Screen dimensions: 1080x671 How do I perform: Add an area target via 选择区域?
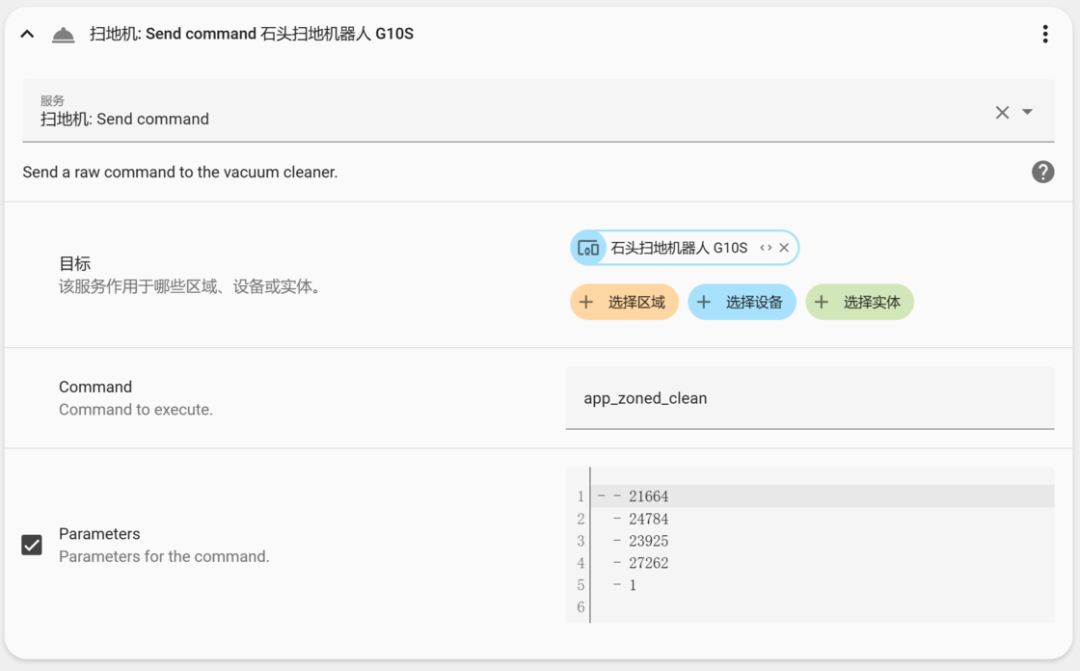(624, 302)
